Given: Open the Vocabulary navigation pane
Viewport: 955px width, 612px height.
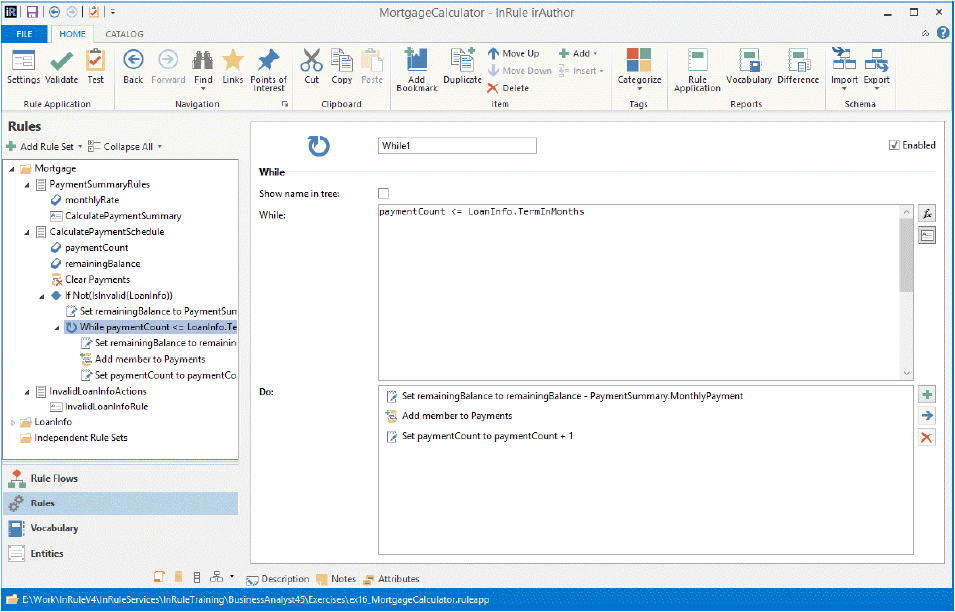Looking at the screenshot, I should 53,528.
